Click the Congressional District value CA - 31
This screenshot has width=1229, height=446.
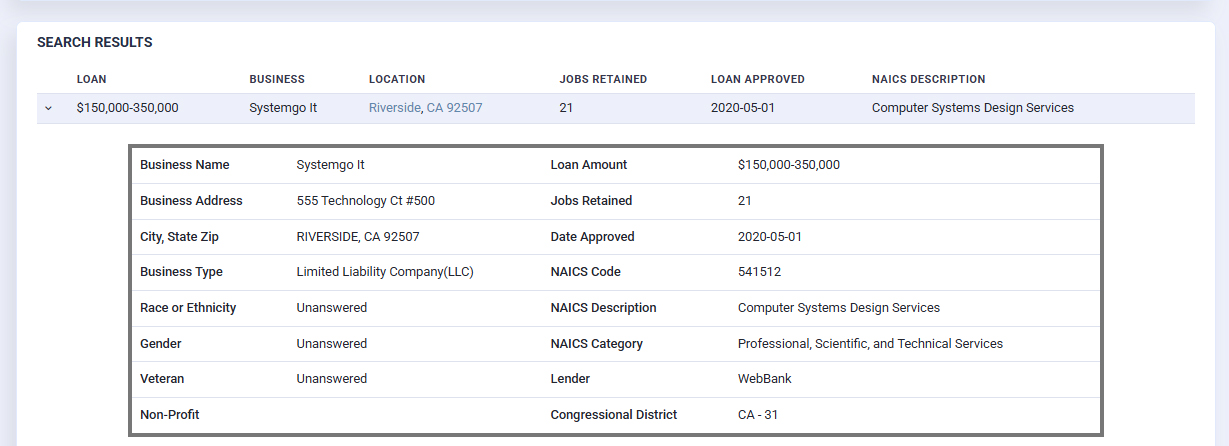(757, 415)
